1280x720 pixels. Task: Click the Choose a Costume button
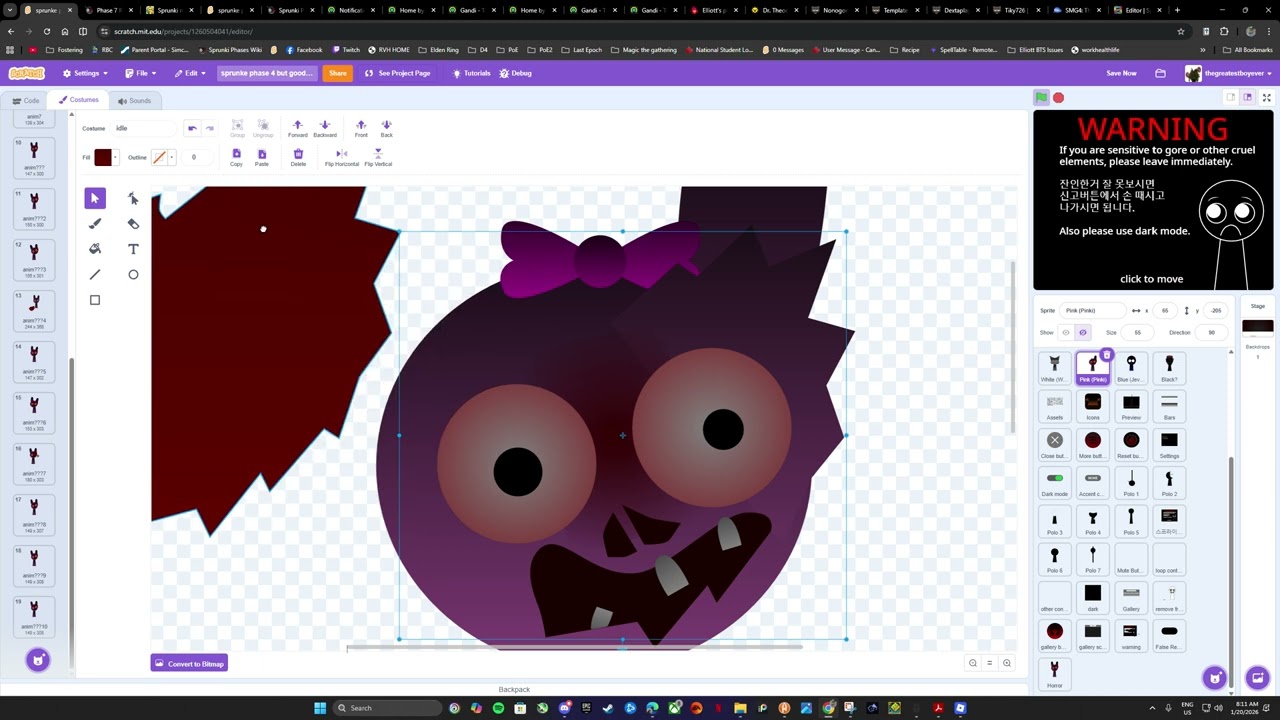pos(38,660)
